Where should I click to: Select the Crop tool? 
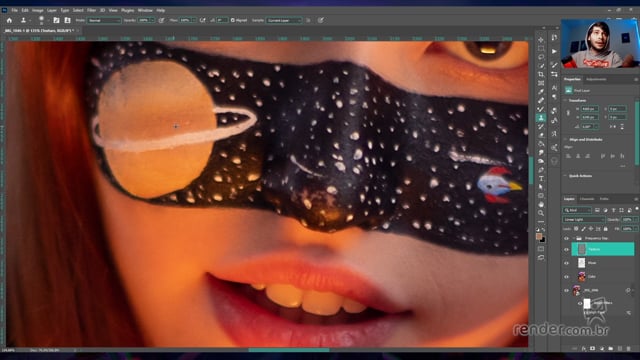pos(541,74)
